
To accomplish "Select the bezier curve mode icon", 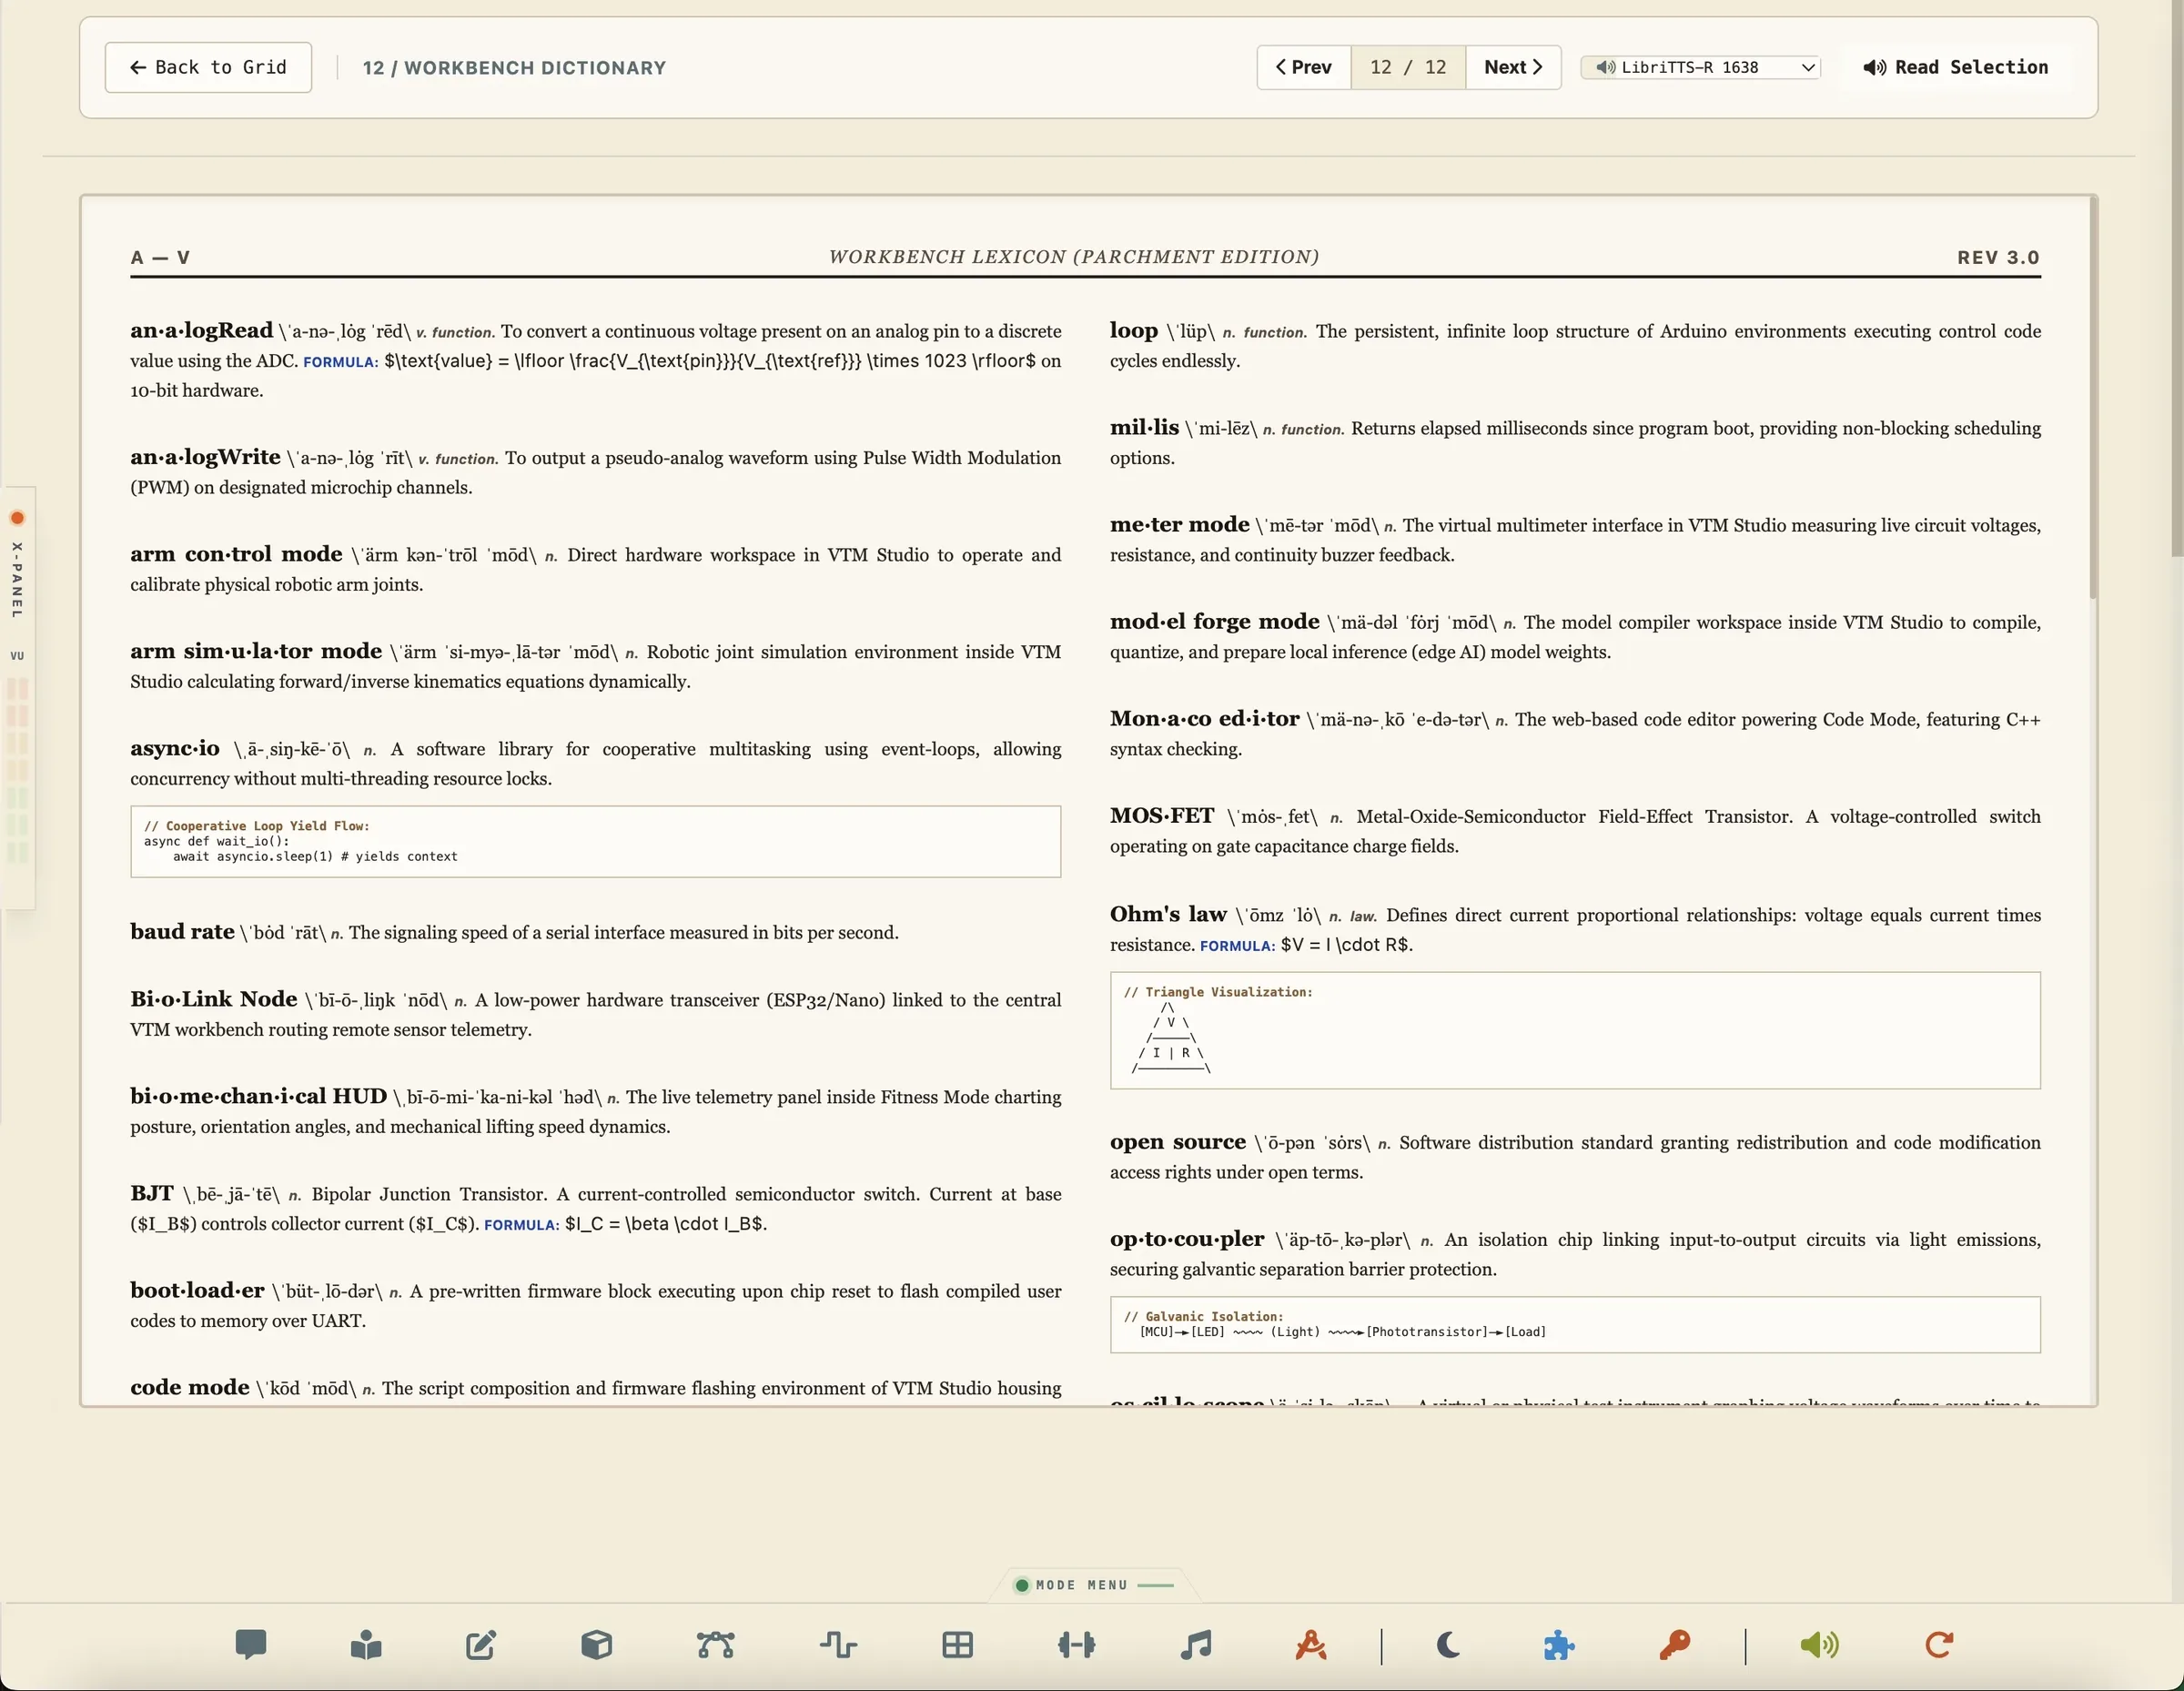I will pyautogui.click(x=716, y=1645).
